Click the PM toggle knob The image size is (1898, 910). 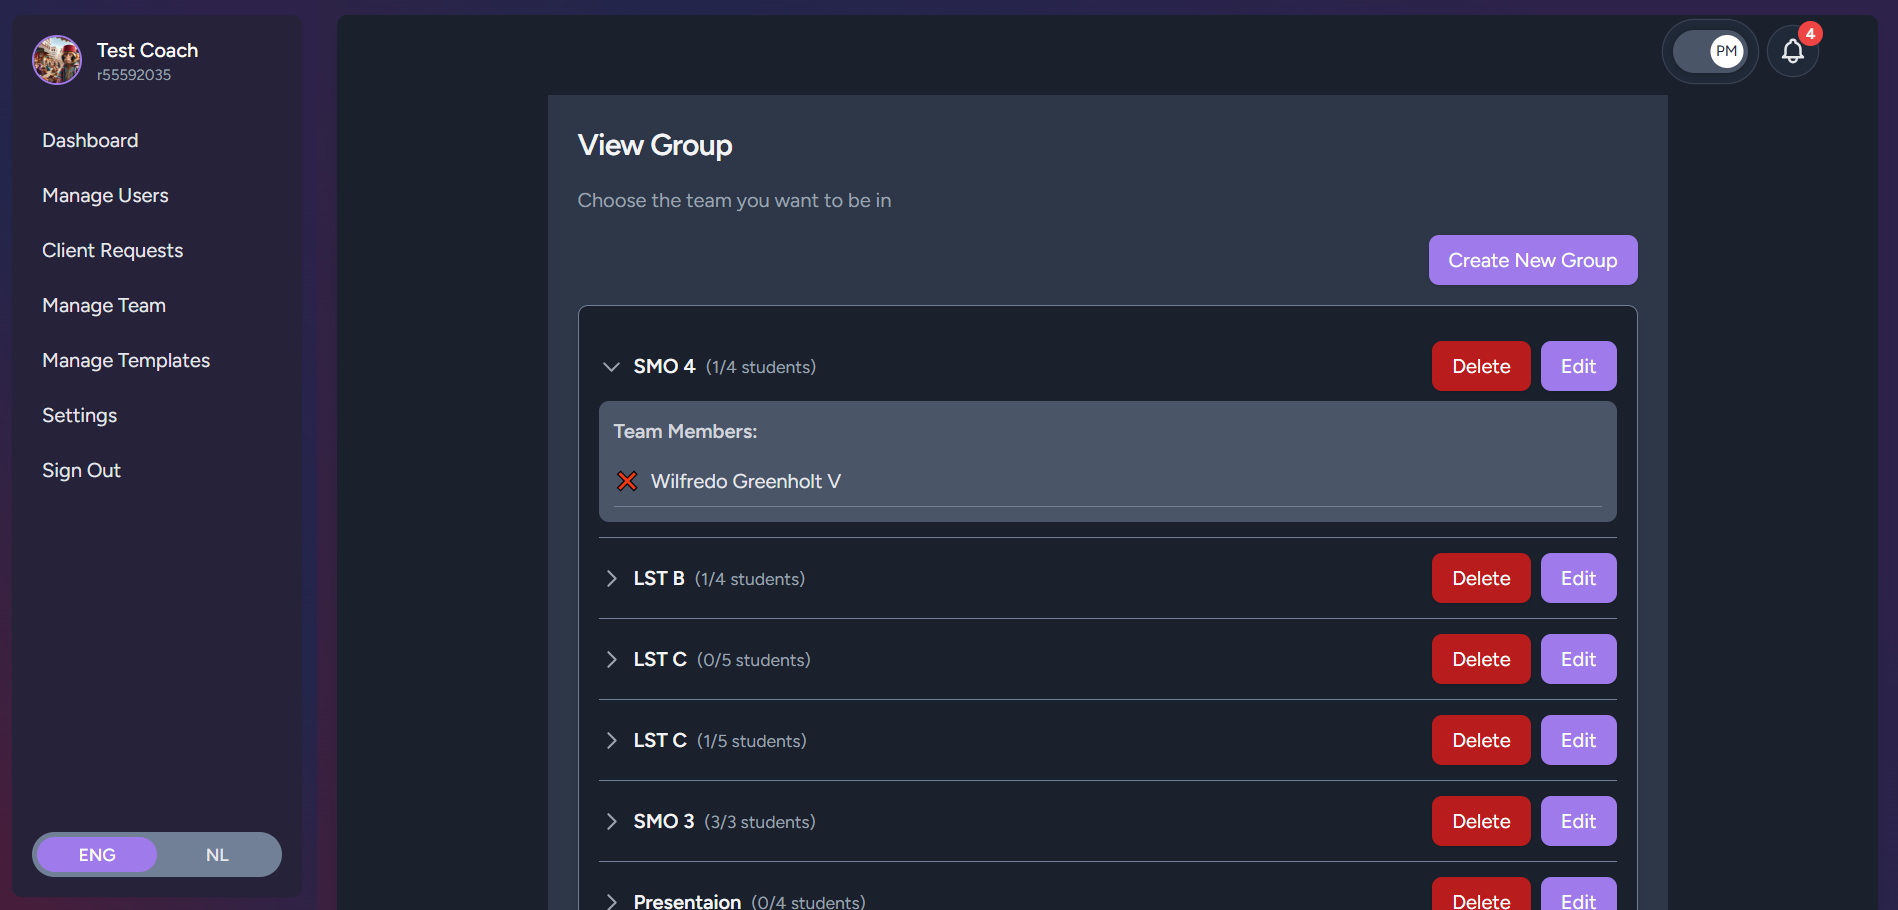click(x=1725, y=51)
